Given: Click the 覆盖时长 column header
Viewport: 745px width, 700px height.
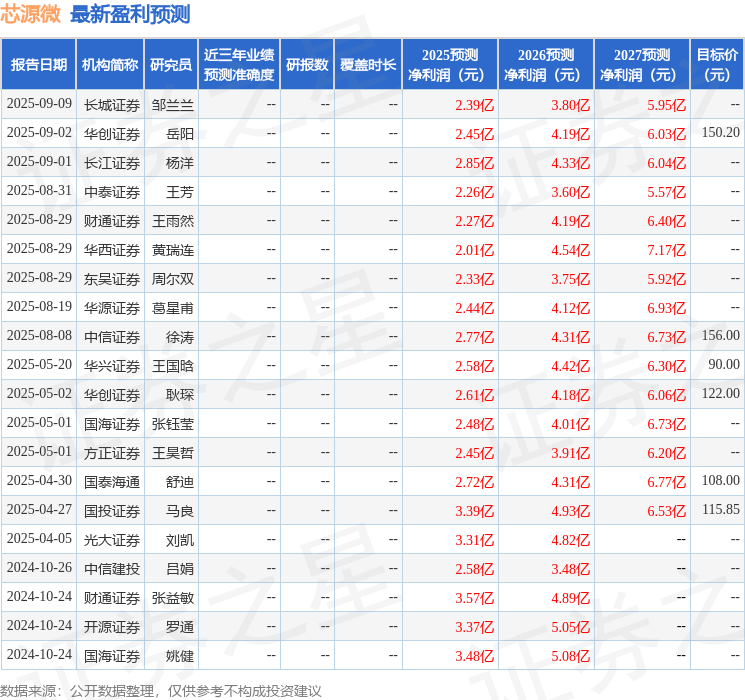Looking at the screenshot, I should (x=368, y=65).
